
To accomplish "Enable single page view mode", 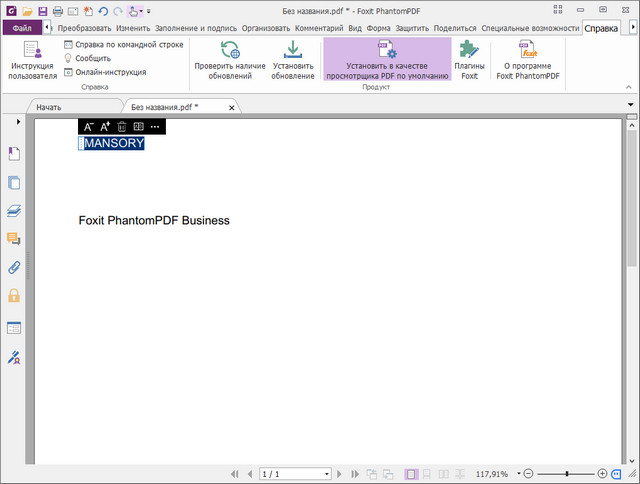I will coord(411,473).
